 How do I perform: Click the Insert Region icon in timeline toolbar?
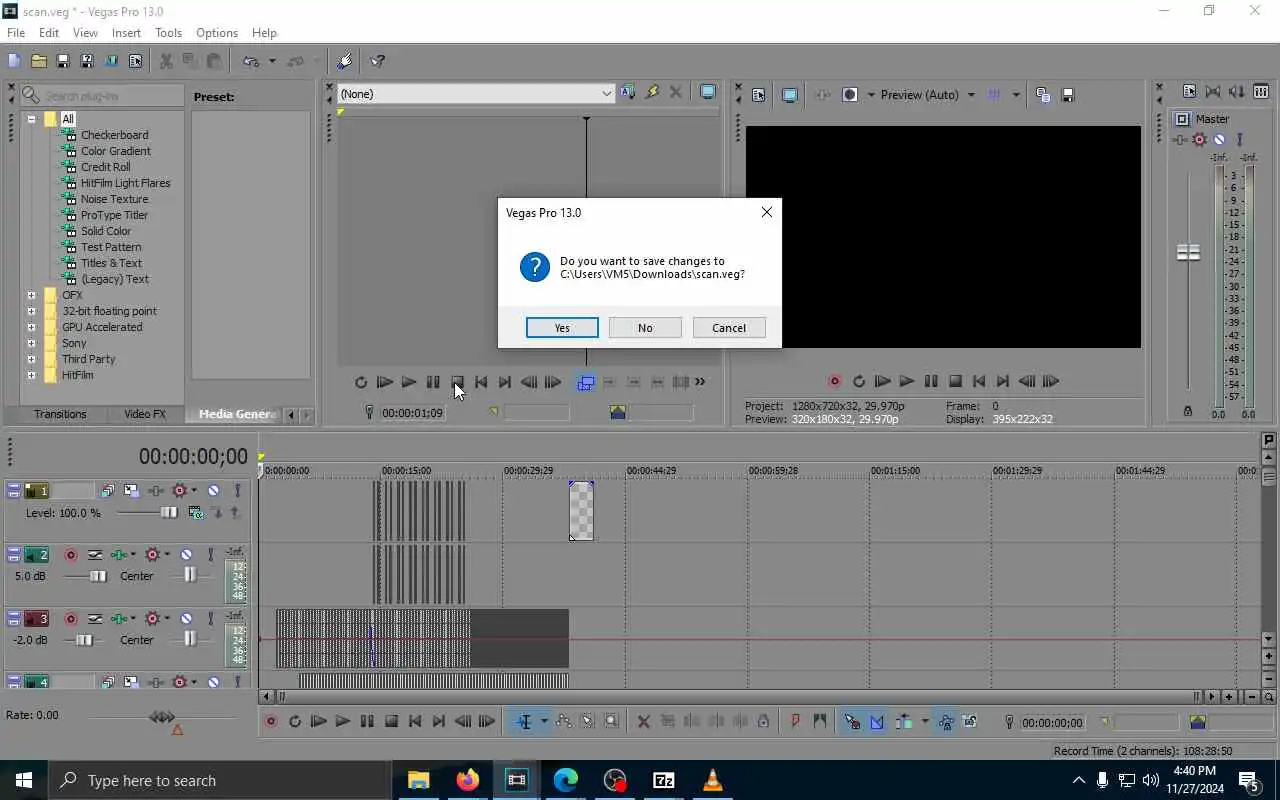click(x=820, y=721)
